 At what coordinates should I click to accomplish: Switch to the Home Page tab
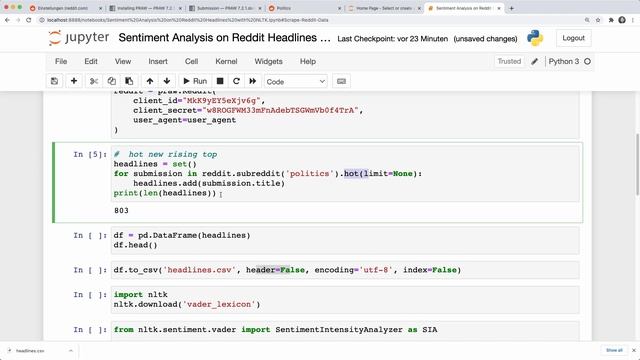click(x=384, y=8)
